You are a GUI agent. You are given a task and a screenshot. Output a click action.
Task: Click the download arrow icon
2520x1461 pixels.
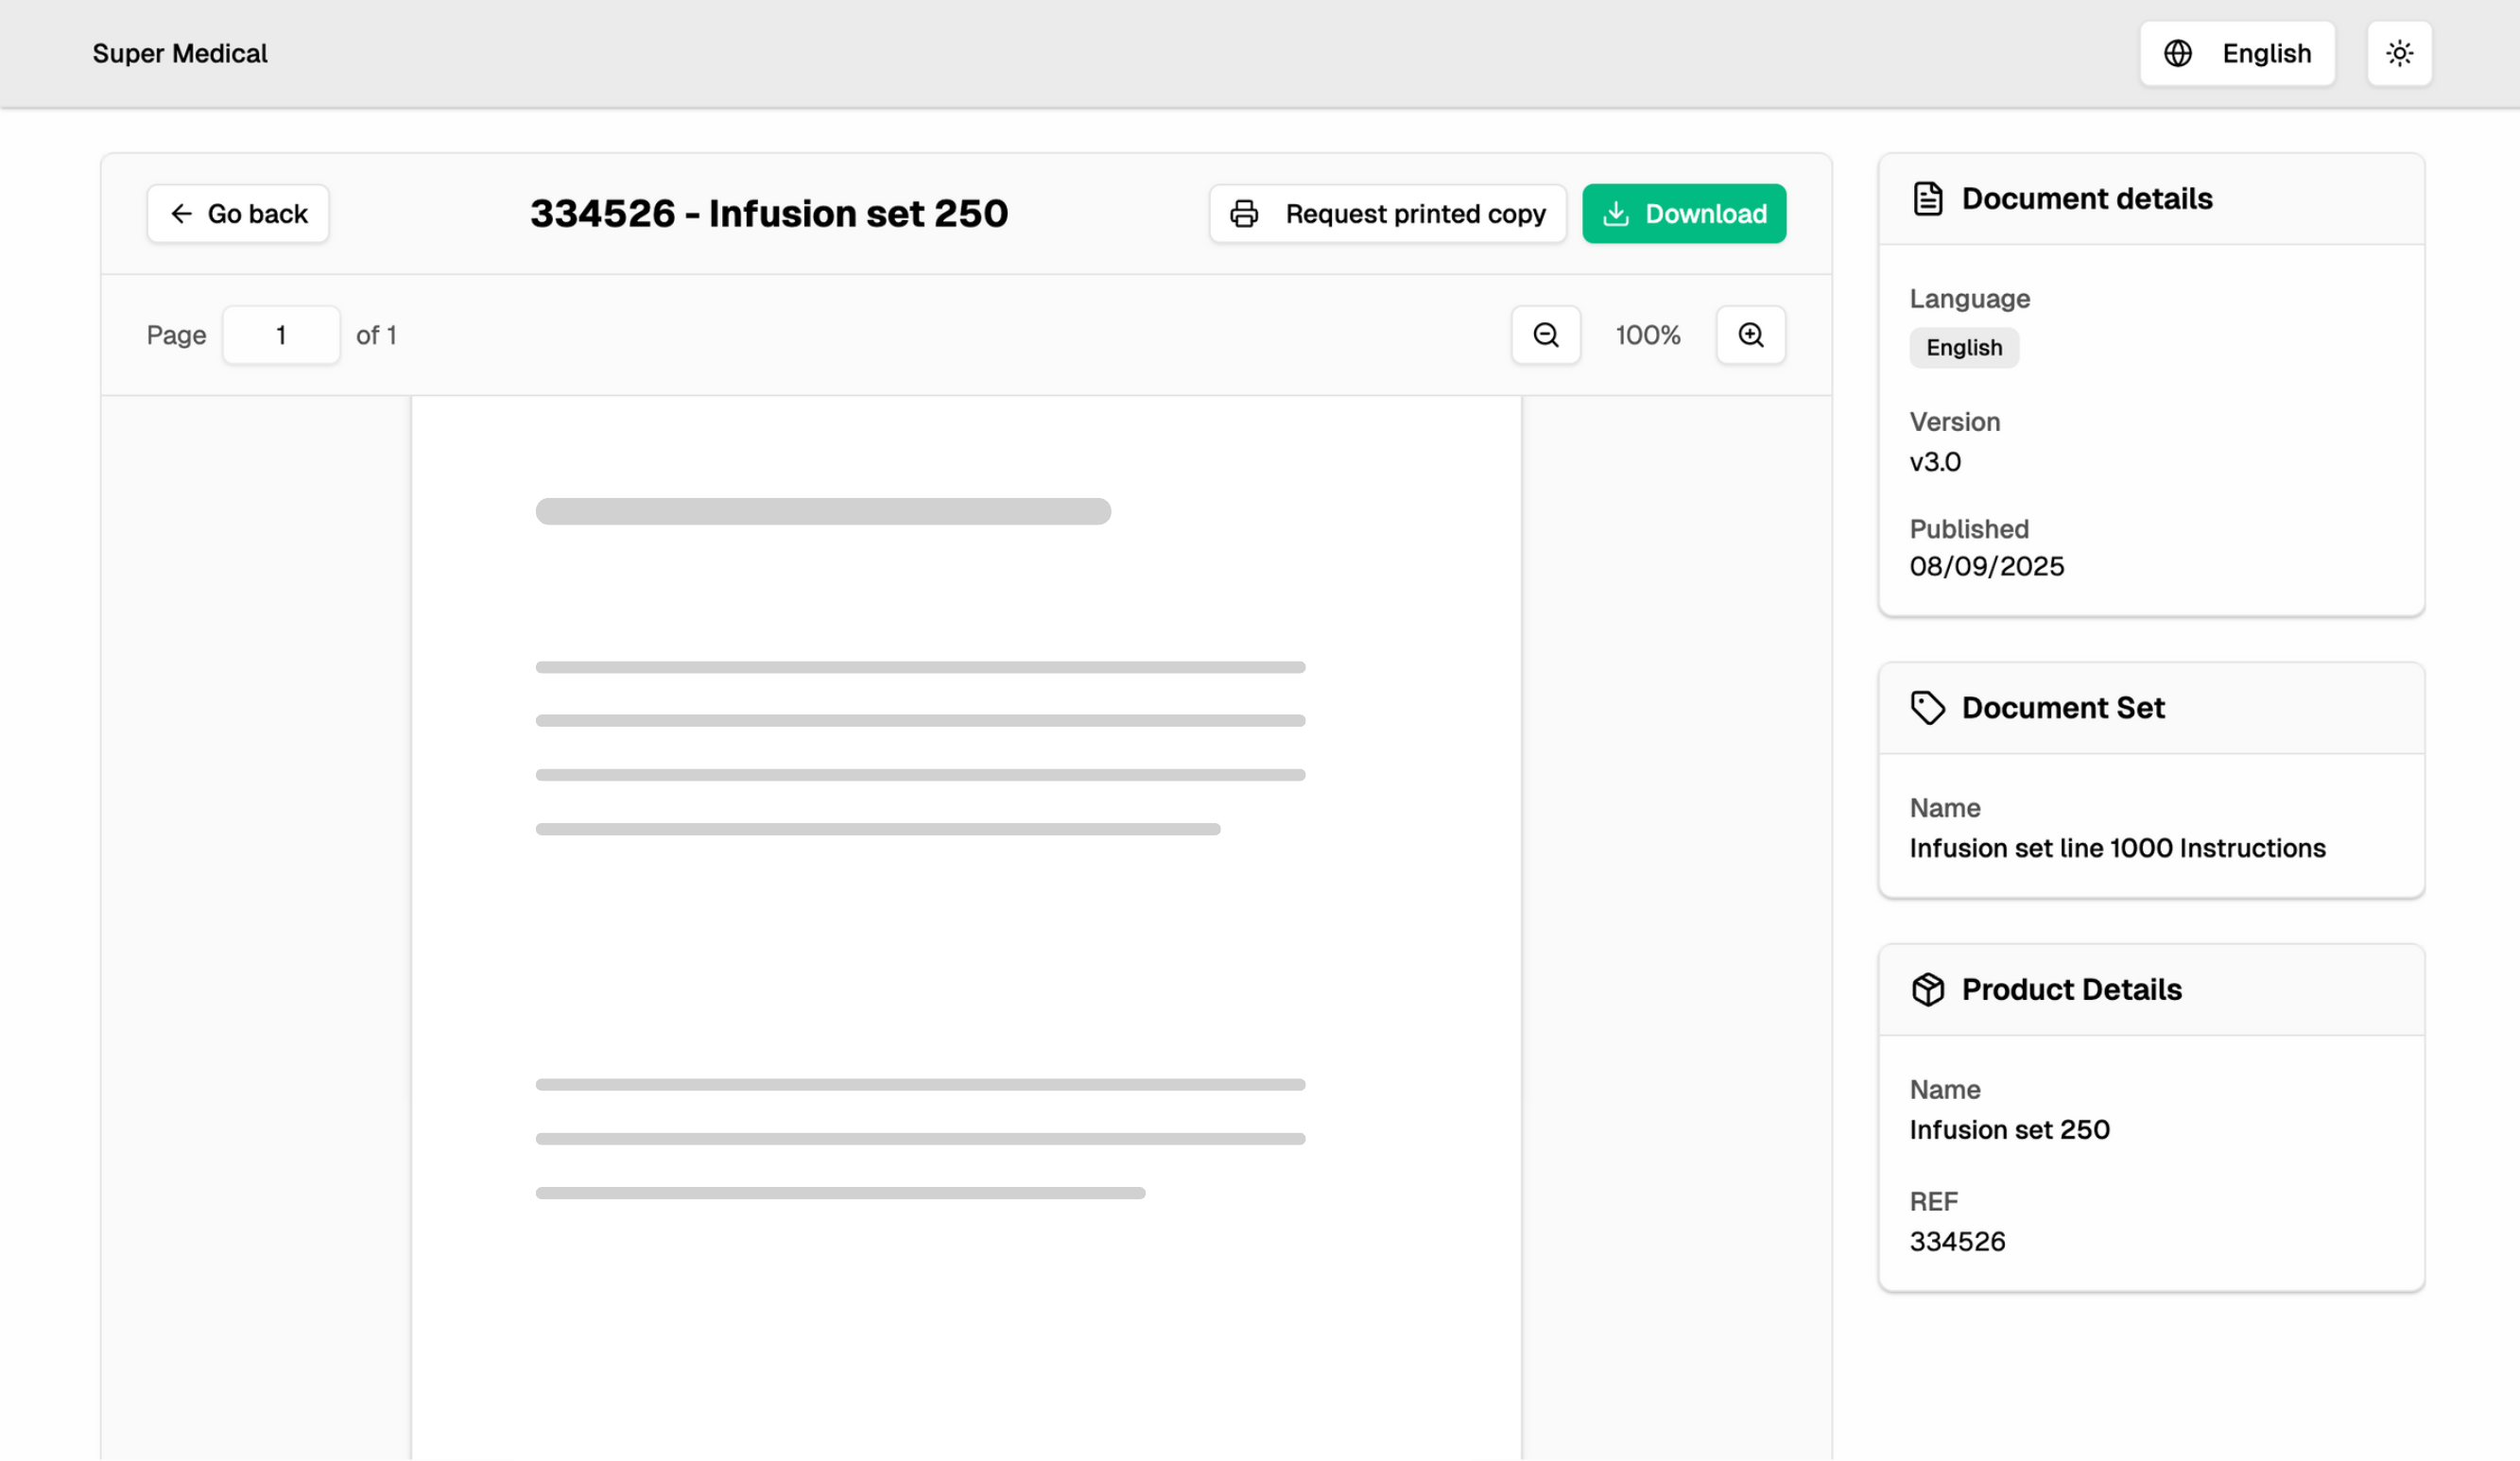pyautogui.click(x=1615, y=214)
